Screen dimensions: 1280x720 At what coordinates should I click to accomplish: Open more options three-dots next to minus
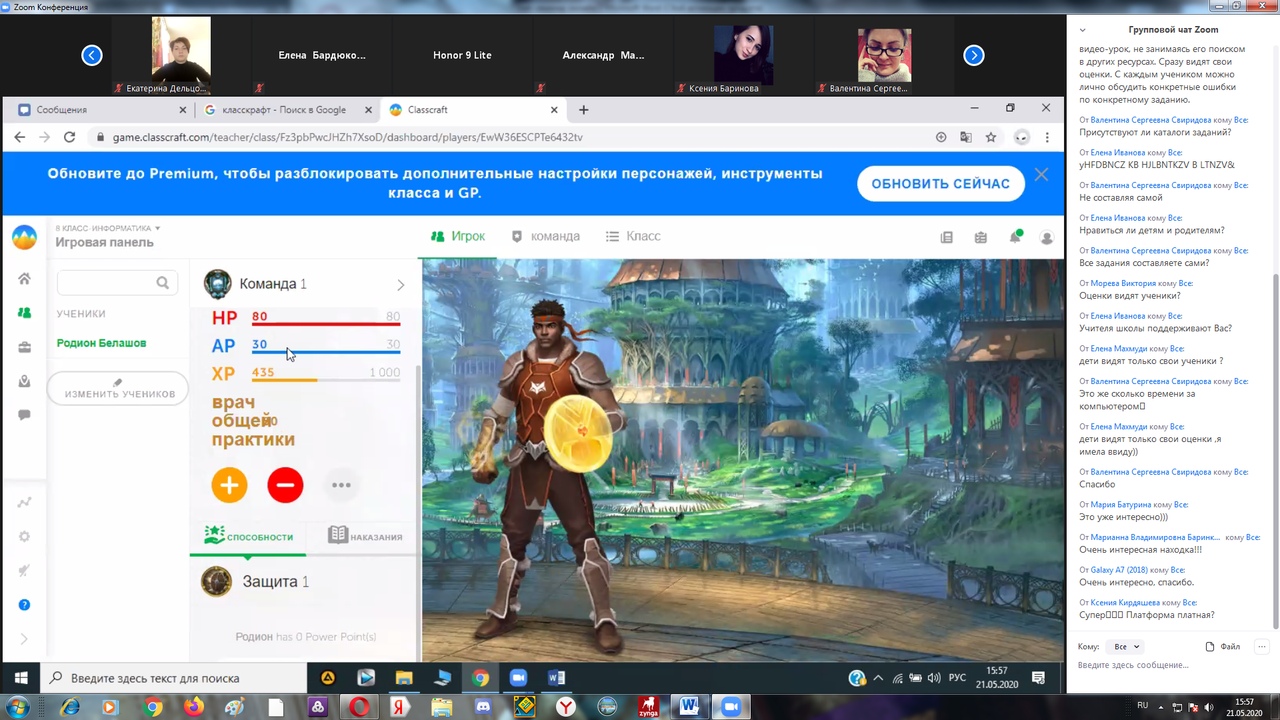341,485
